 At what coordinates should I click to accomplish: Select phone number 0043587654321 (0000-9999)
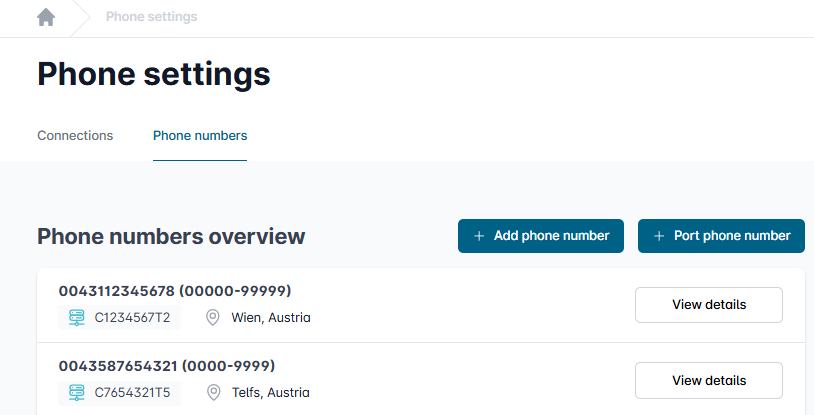pyautogui.click(x=167, y=366)
